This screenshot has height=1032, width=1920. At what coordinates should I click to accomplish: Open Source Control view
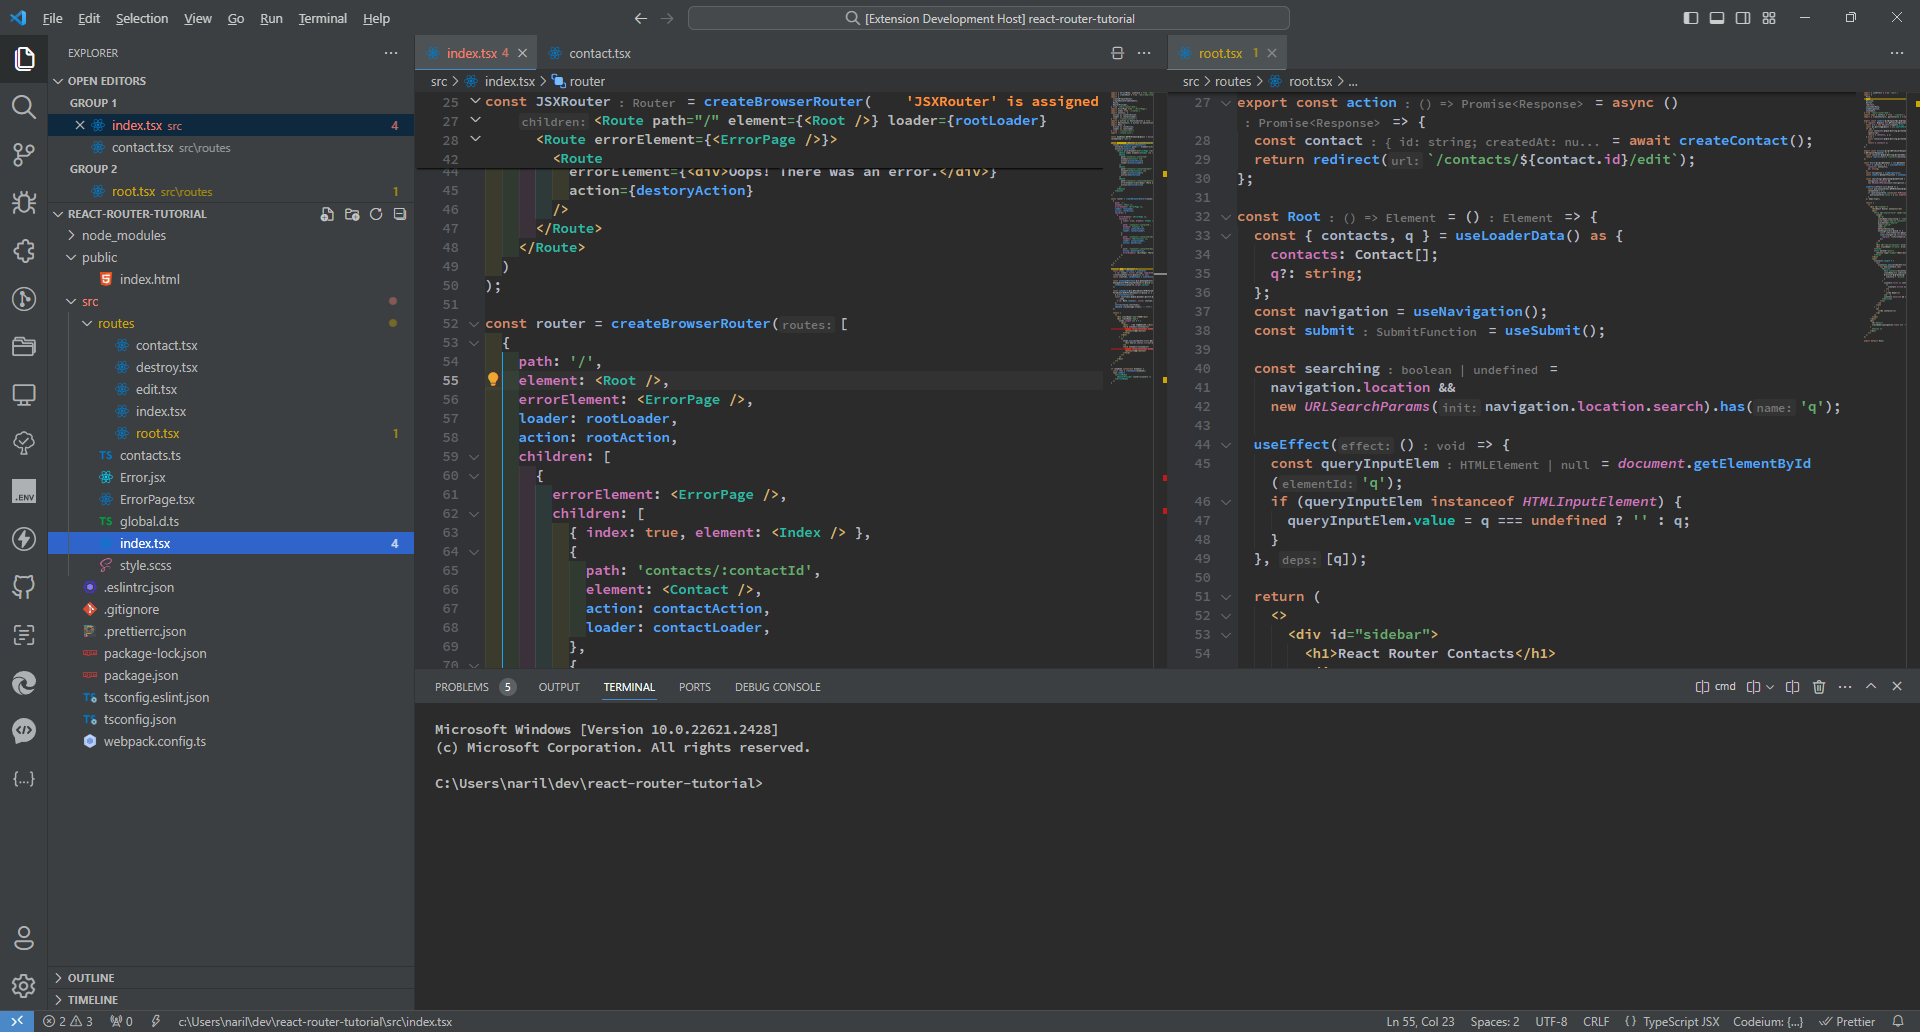[x=24, y=154]
